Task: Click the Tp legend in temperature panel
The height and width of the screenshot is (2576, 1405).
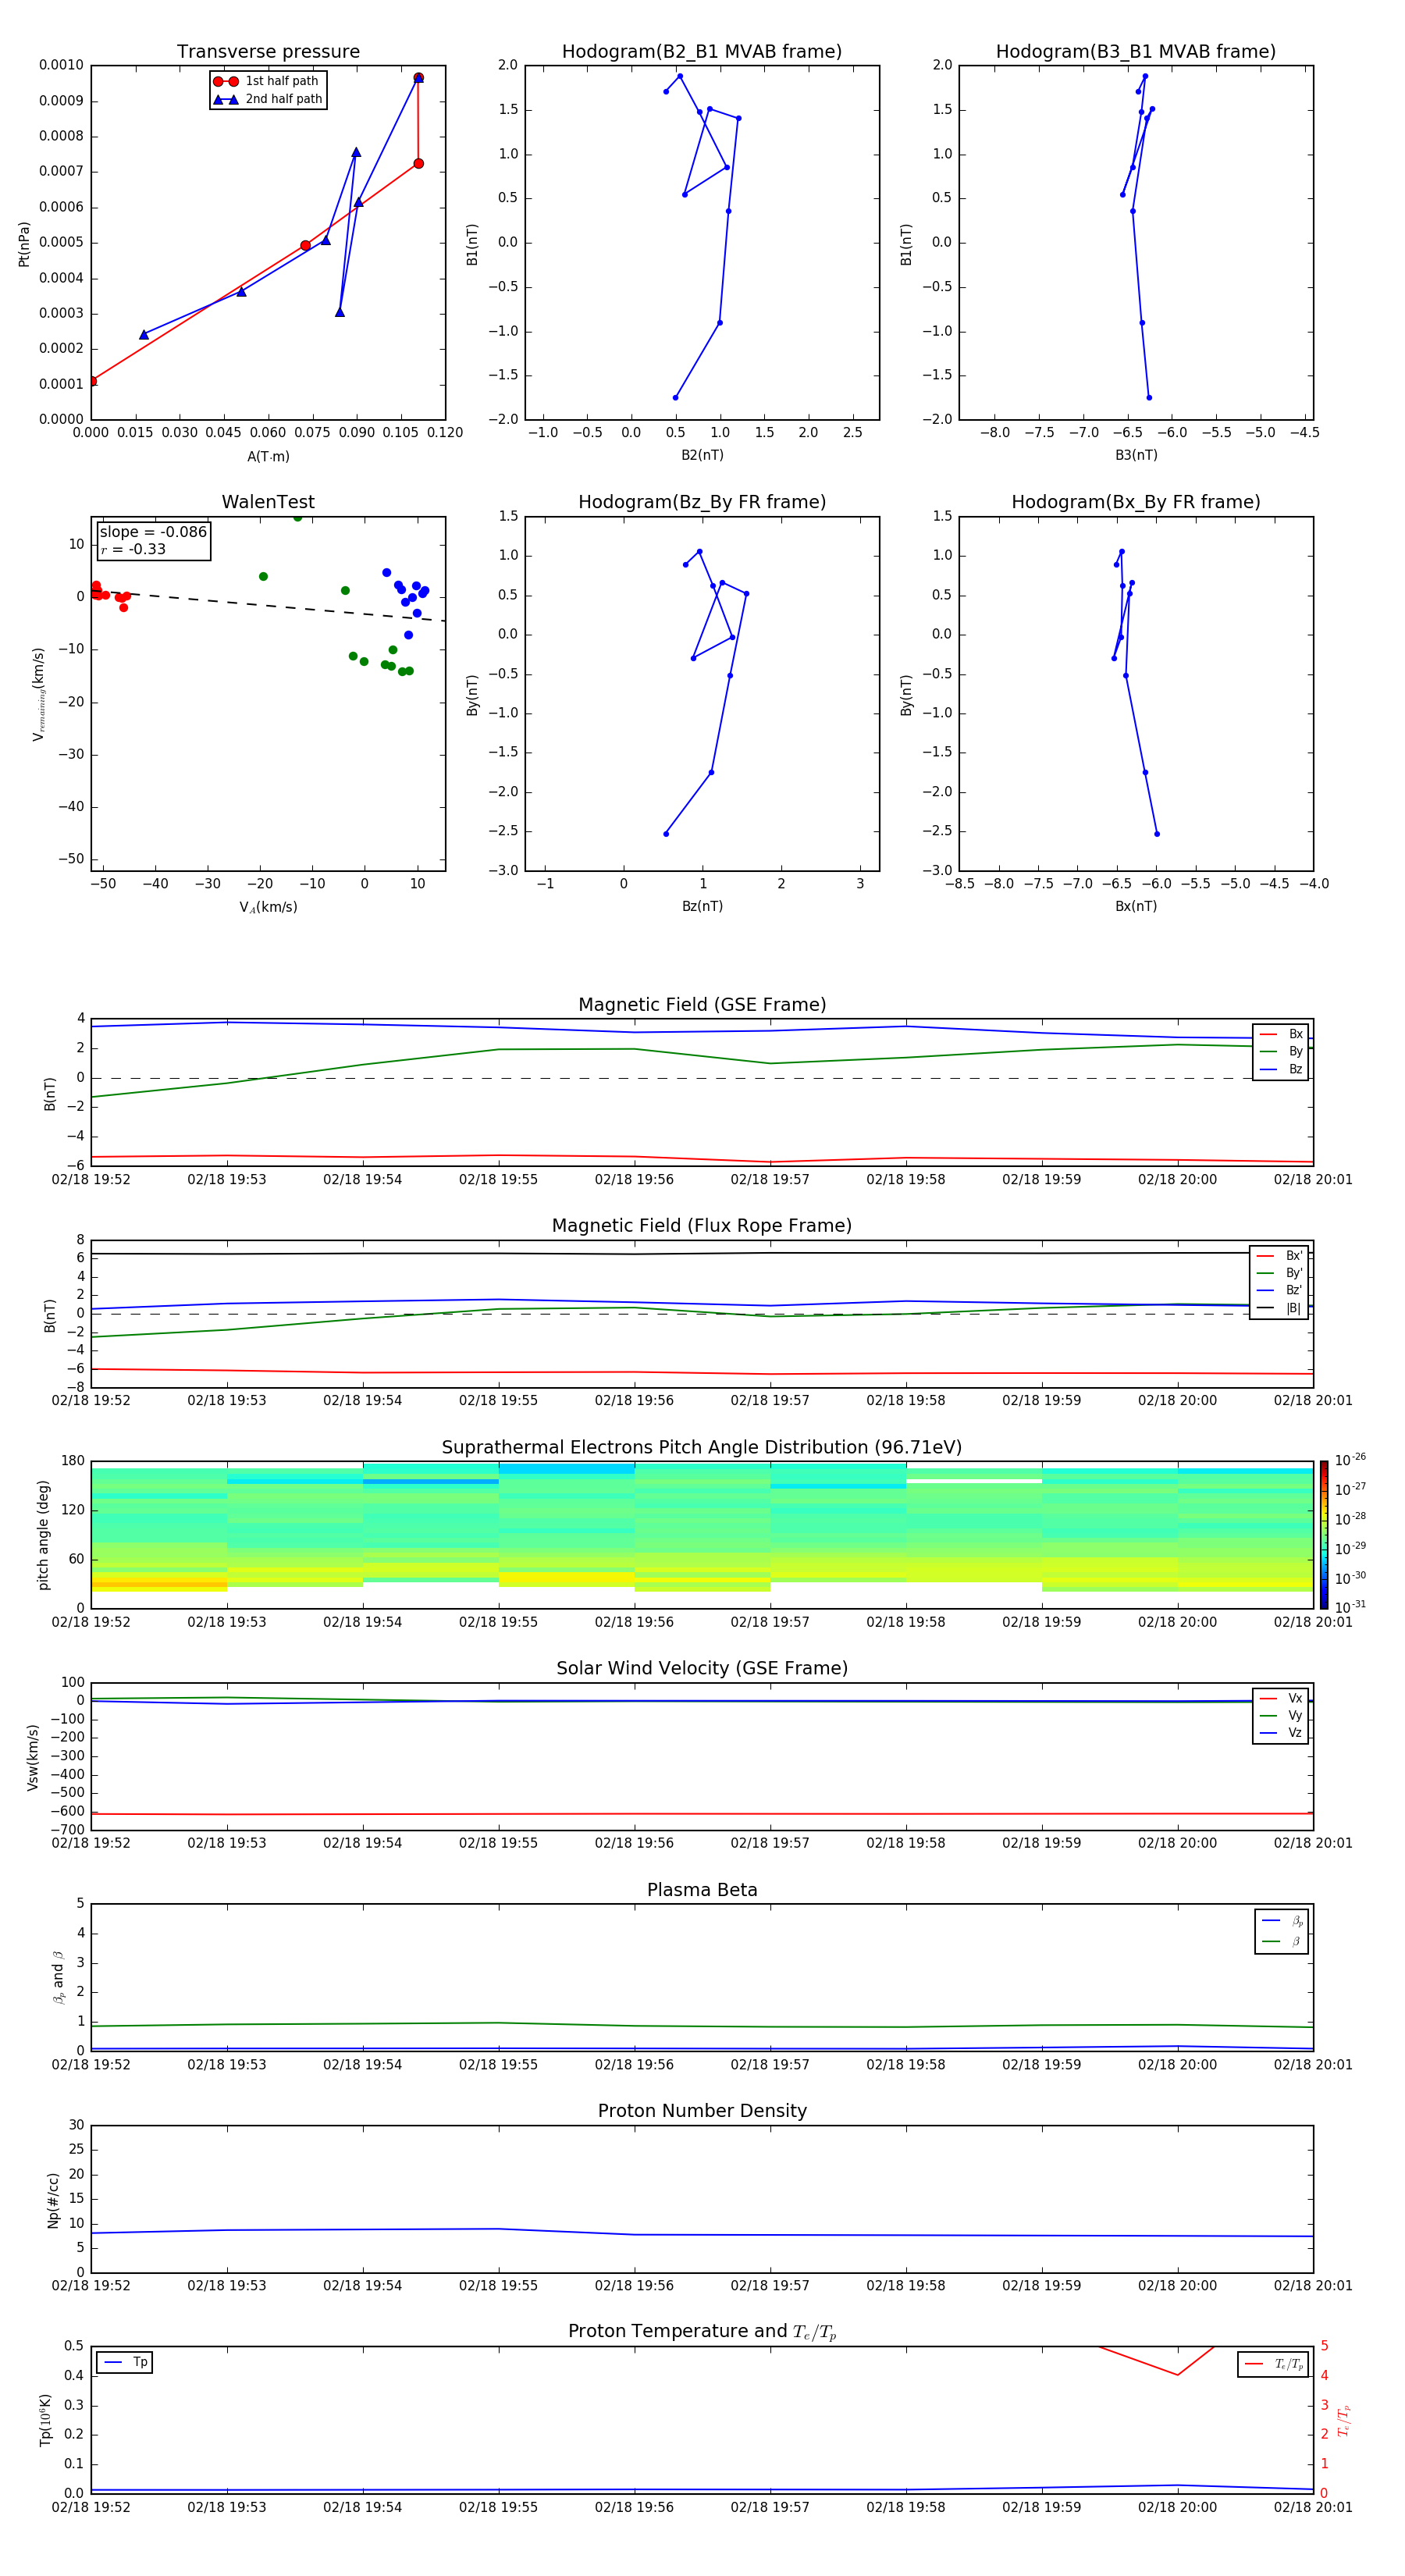Action: (125, 2363)
